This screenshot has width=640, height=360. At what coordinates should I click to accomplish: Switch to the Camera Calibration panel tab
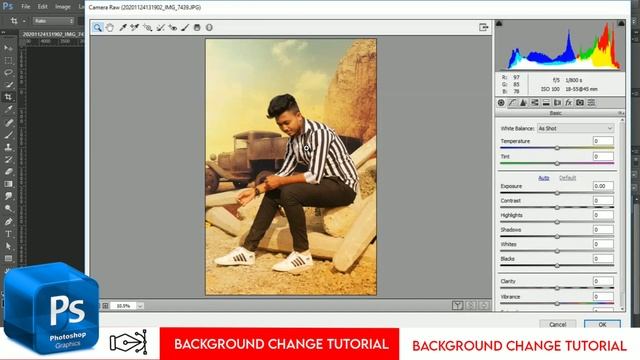[580, 103]
